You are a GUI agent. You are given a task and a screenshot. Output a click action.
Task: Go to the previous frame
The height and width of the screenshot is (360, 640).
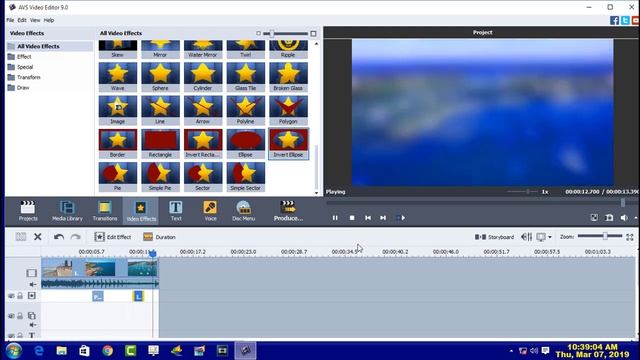tap(368, 218)
